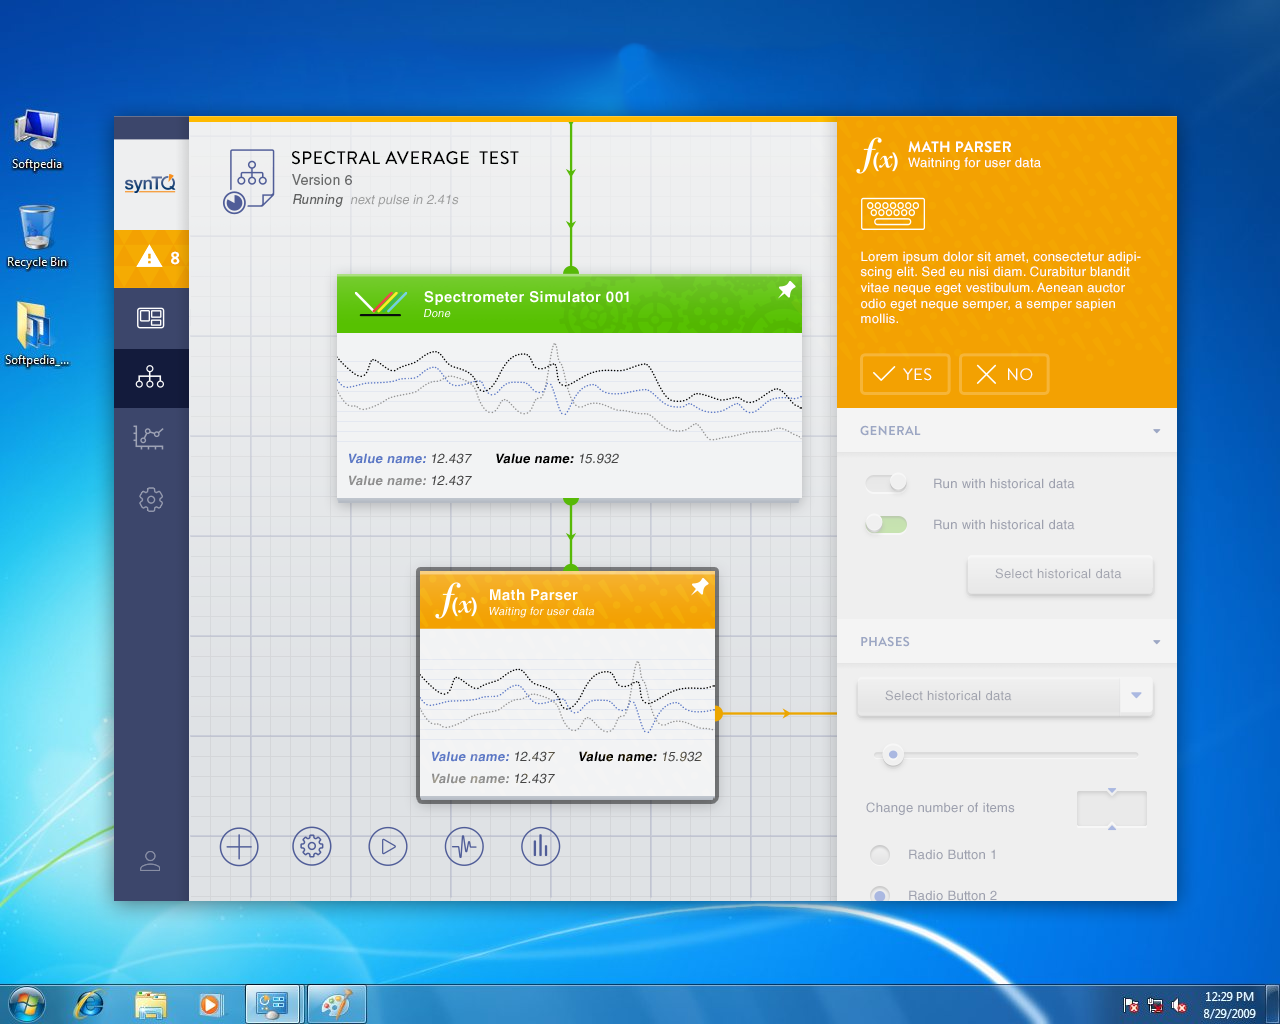Viewport: 1280px width, 1024px height.
Task: Click Spectrometer Simulator 001 title
Action: [527, 297]
